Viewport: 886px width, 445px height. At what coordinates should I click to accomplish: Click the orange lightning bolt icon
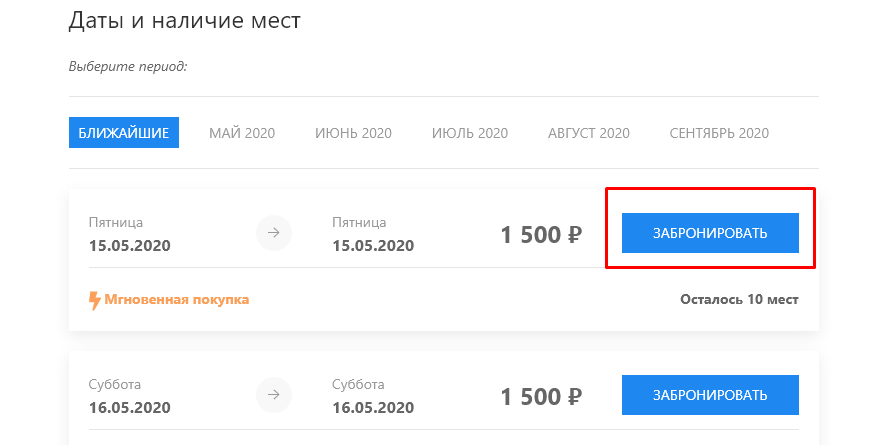click(x=95, y=300)
